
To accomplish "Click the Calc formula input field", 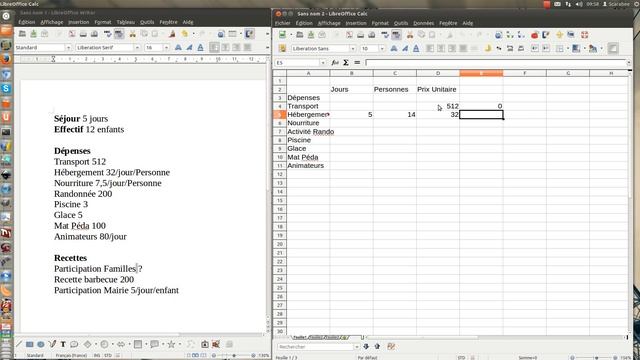I will click(x=496, y=63).
